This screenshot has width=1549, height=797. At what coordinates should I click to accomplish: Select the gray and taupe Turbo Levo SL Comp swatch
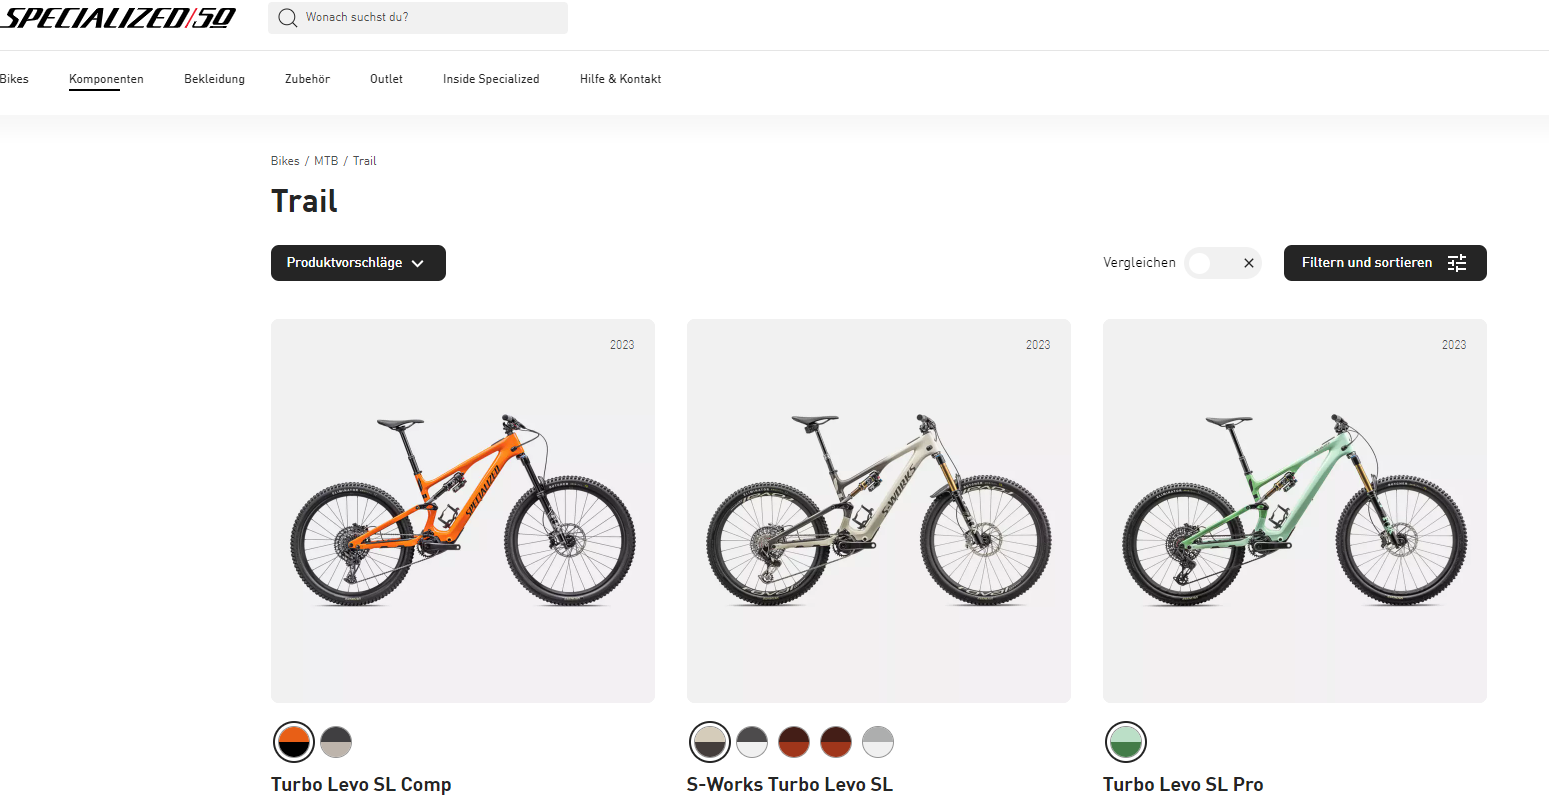click(336, 742)
